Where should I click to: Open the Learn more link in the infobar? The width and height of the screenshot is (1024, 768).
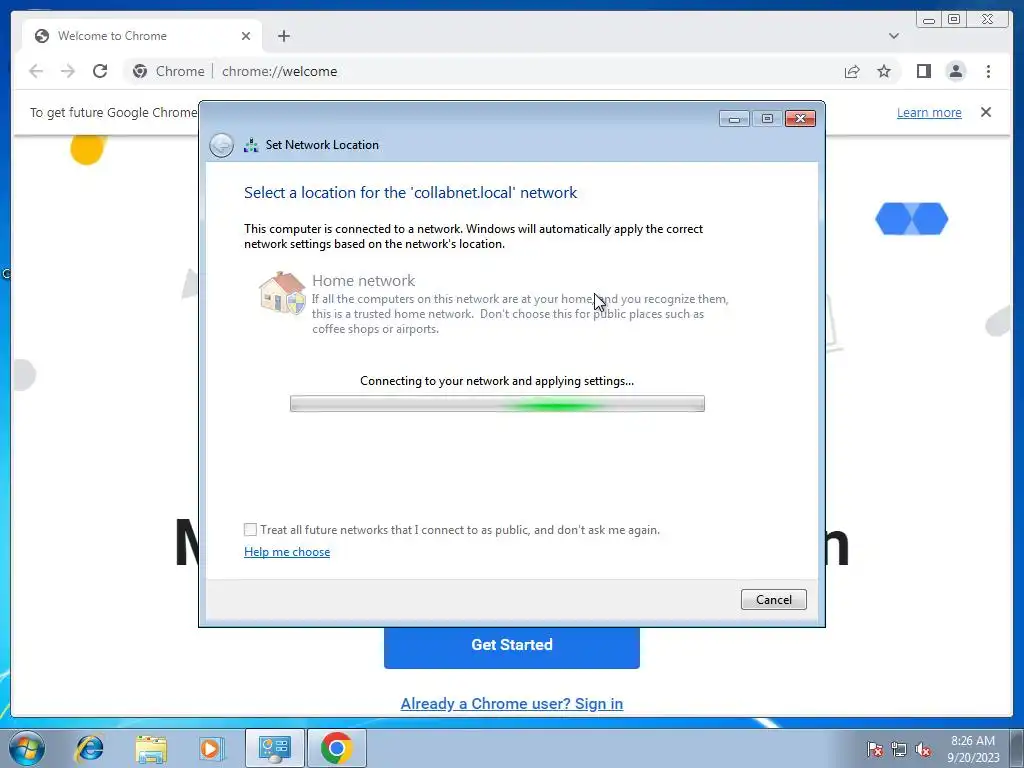tap(929, 112)
